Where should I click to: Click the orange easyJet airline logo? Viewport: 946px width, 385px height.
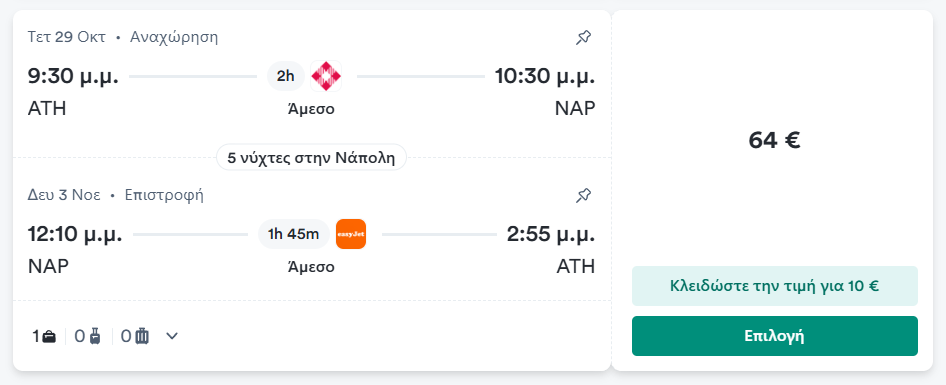[x=351, y=234]
